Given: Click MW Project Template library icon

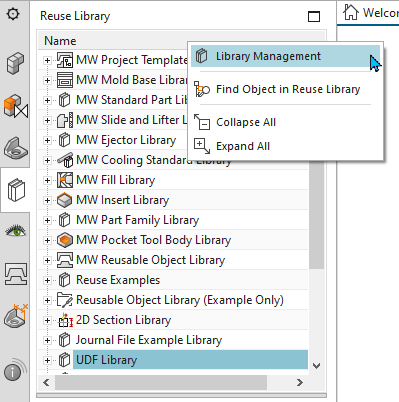Looking at the screenshot, I should point(65,60).
